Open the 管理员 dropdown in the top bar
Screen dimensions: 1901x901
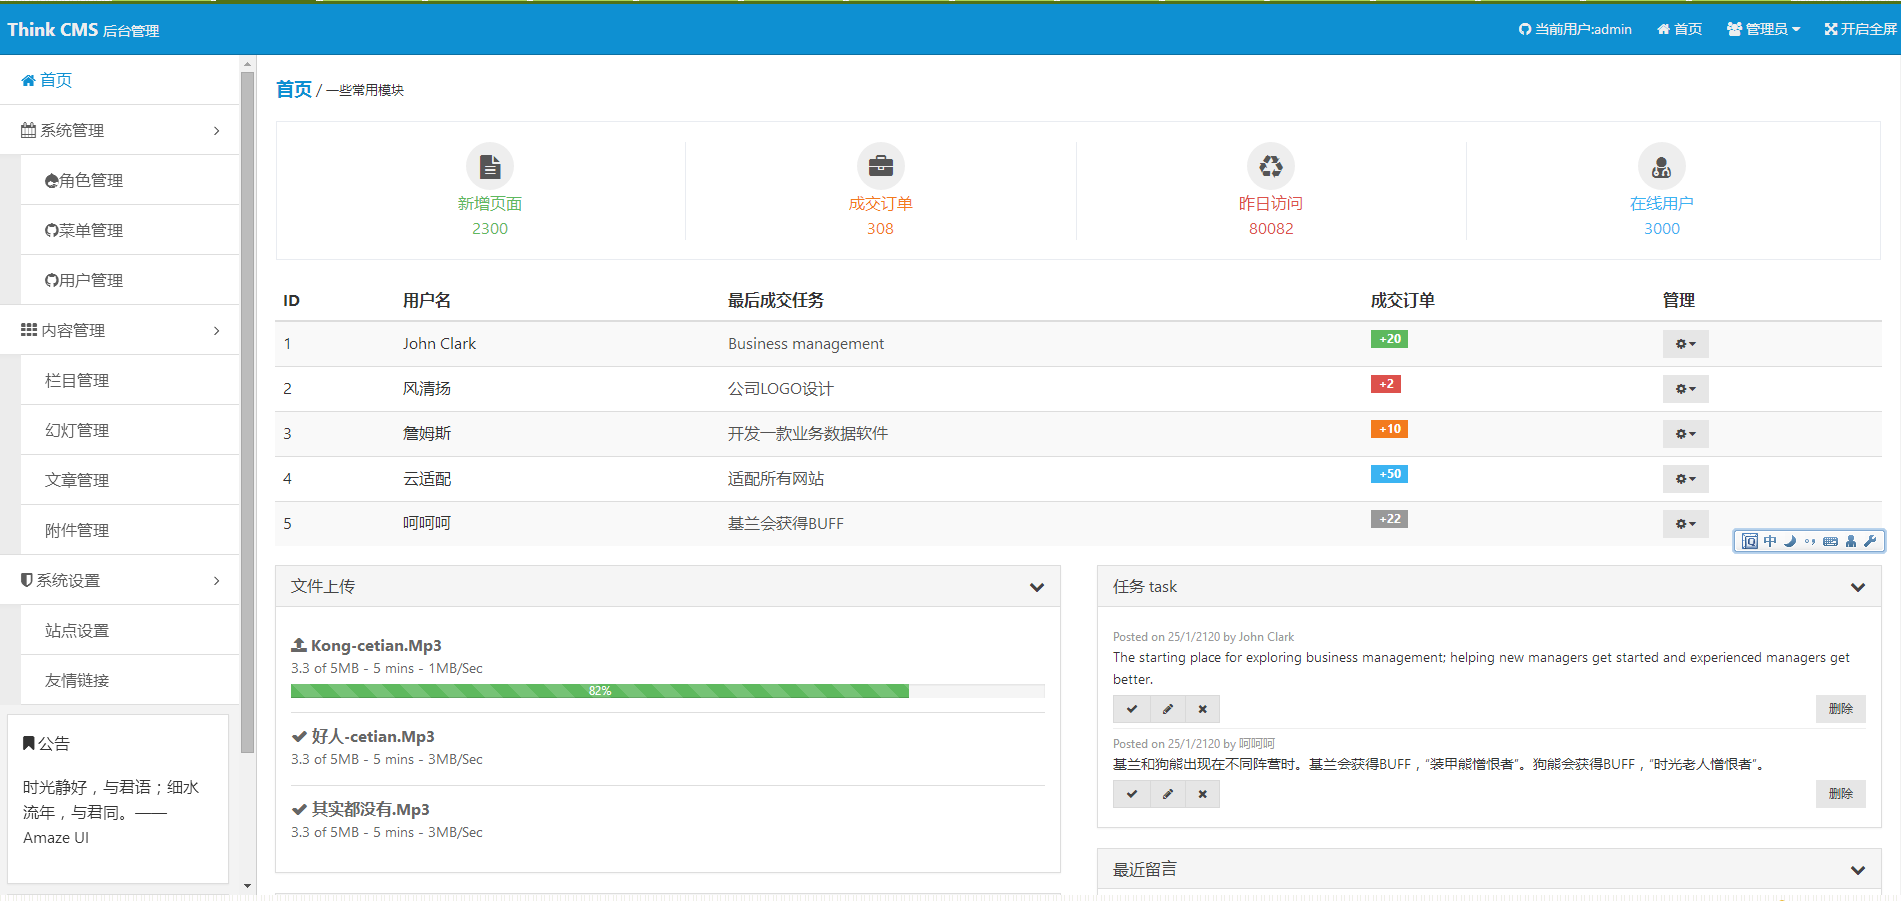click(x=1763, y=29)
